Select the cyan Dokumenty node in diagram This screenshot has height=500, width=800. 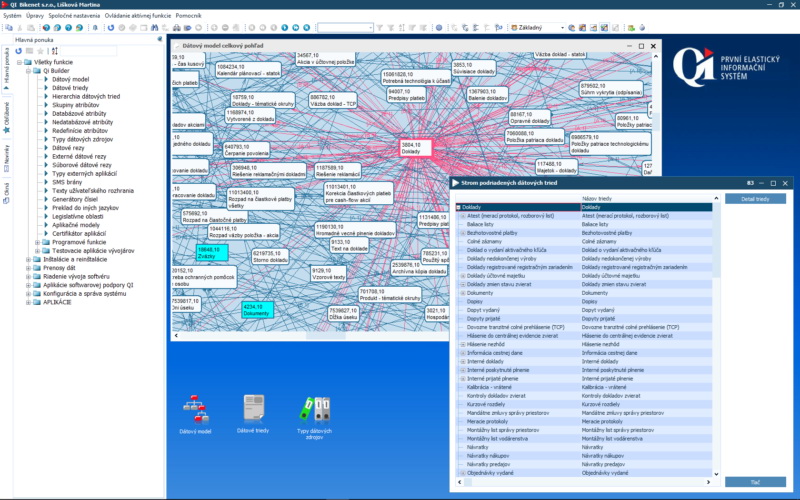click(x=258, y=311)
